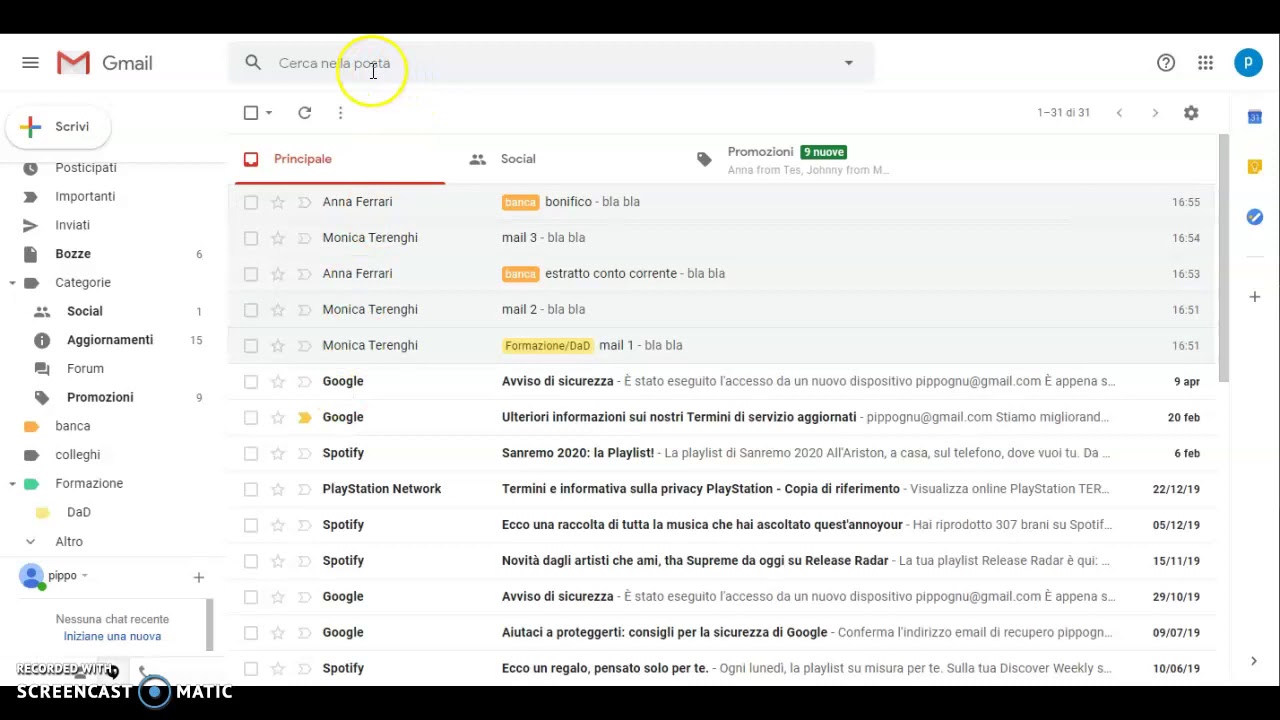Open the banca label
The width and height of the screenshot is (1280, 720).
click(x=72, y=426)
